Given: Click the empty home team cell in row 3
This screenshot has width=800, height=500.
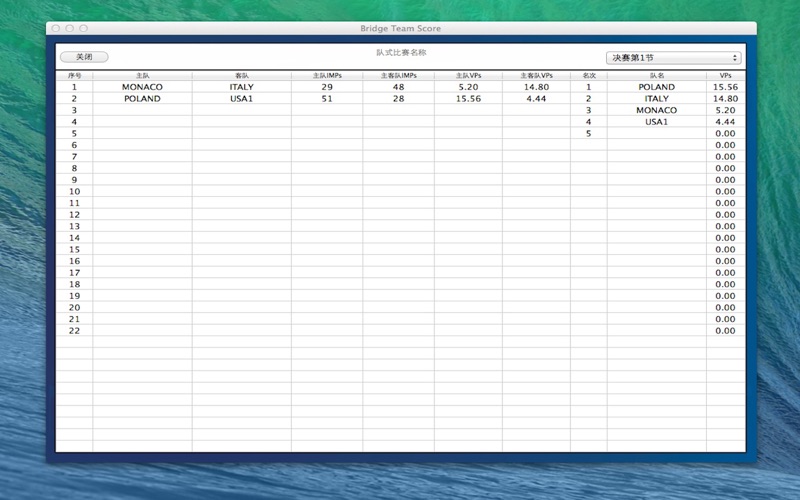Looking at the screenshot, I should [142, 110].
